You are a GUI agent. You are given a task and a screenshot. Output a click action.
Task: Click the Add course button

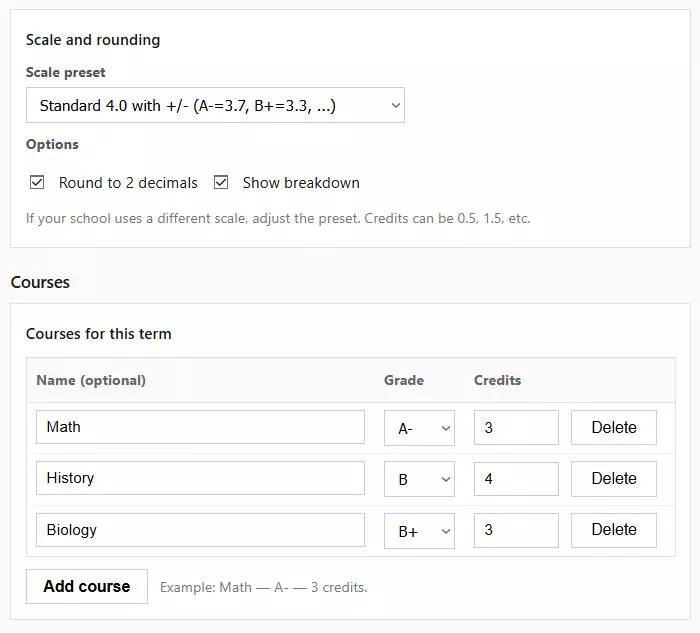(x=87, y=587)
